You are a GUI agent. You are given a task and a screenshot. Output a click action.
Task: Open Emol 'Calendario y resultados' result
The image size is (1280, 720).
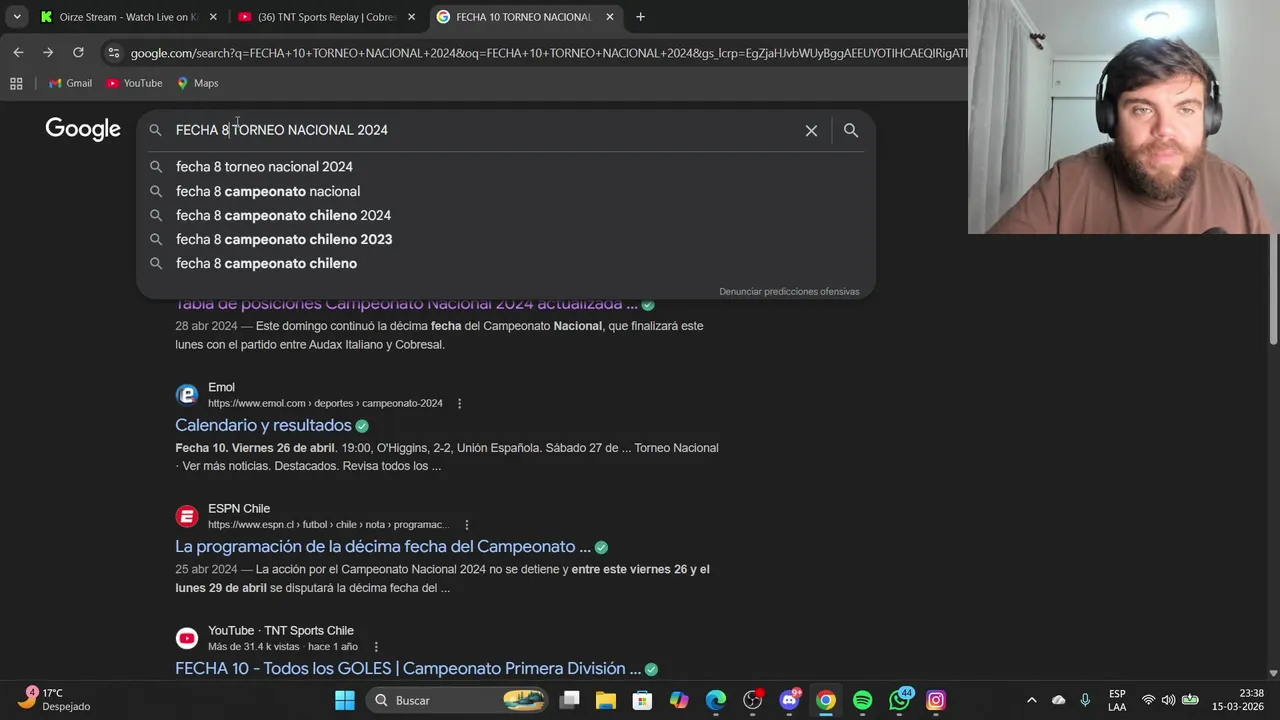pyautogui.click(x=263, y=425)
